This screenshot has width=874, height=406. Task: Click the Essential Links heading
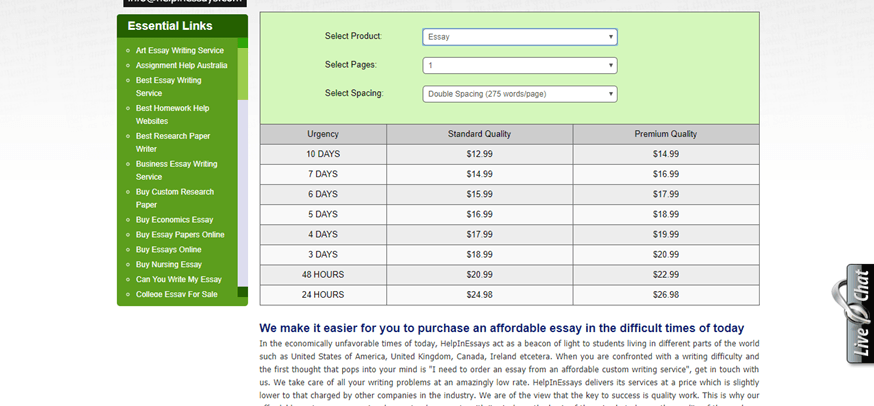[x=170, y=26]
